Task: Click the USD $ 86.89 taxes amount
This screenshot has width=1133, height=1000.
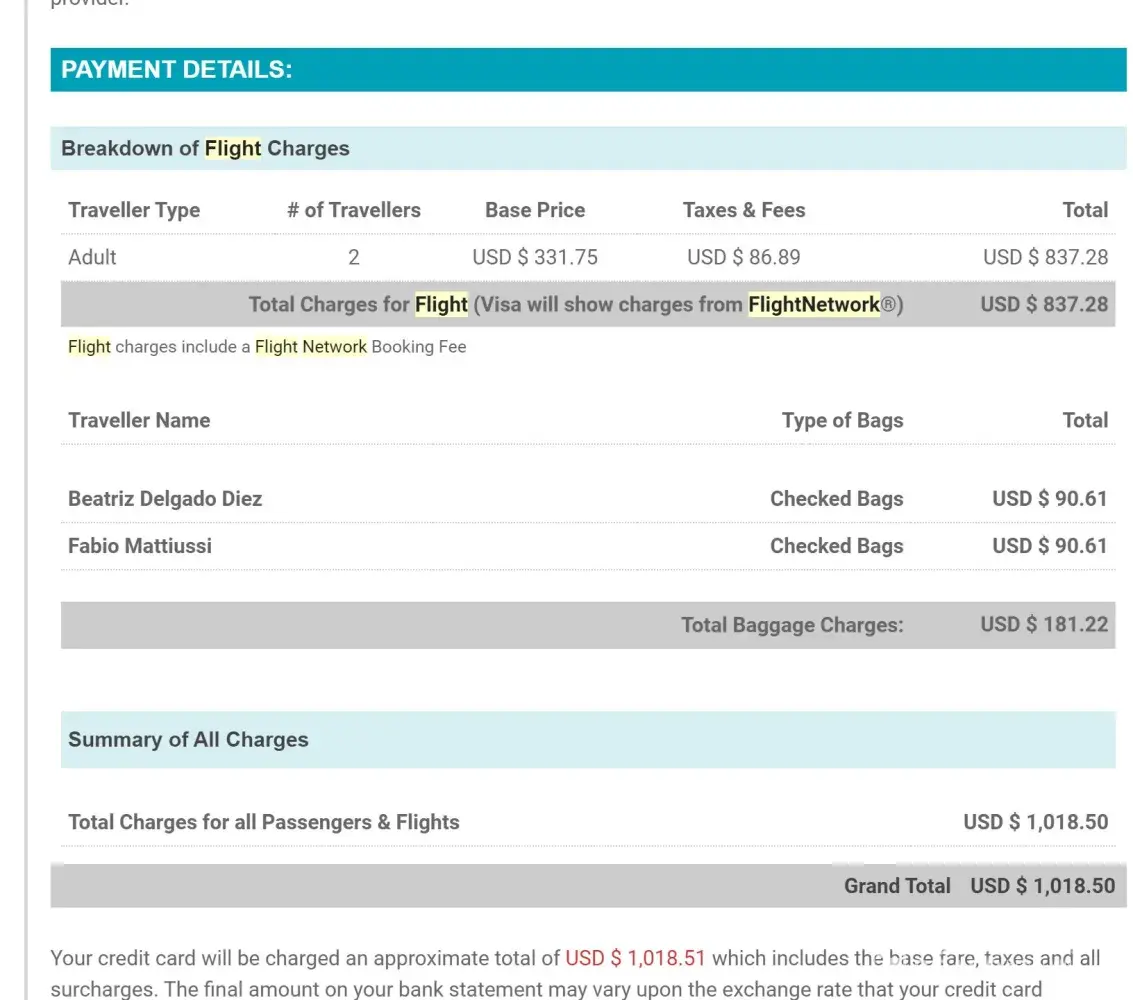Action: pyautogui.click(x=743, y=257)
